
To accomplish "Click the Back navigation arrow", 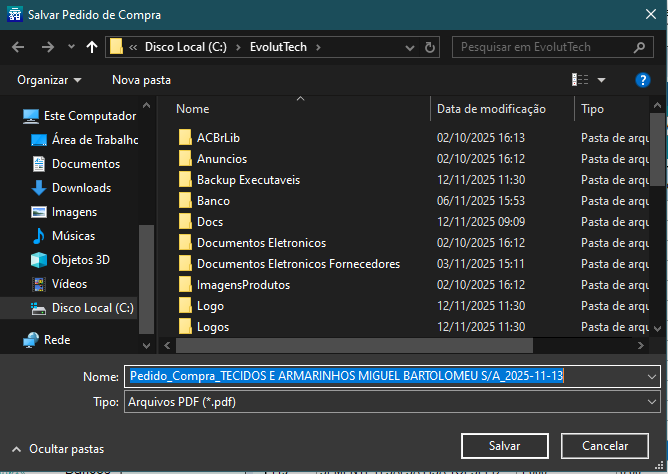I will click(17, 47).
